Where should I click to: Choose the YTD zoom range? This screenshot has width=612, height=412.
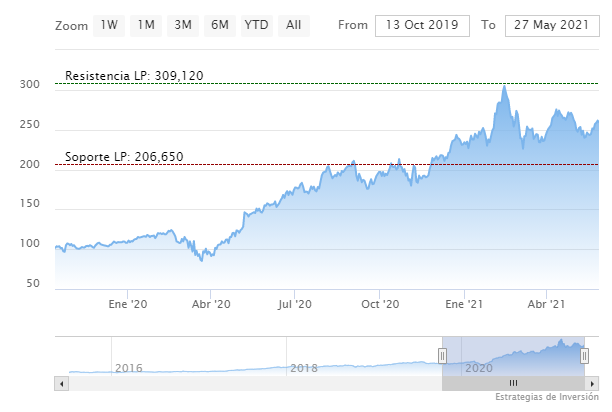[x=257, y=25]
